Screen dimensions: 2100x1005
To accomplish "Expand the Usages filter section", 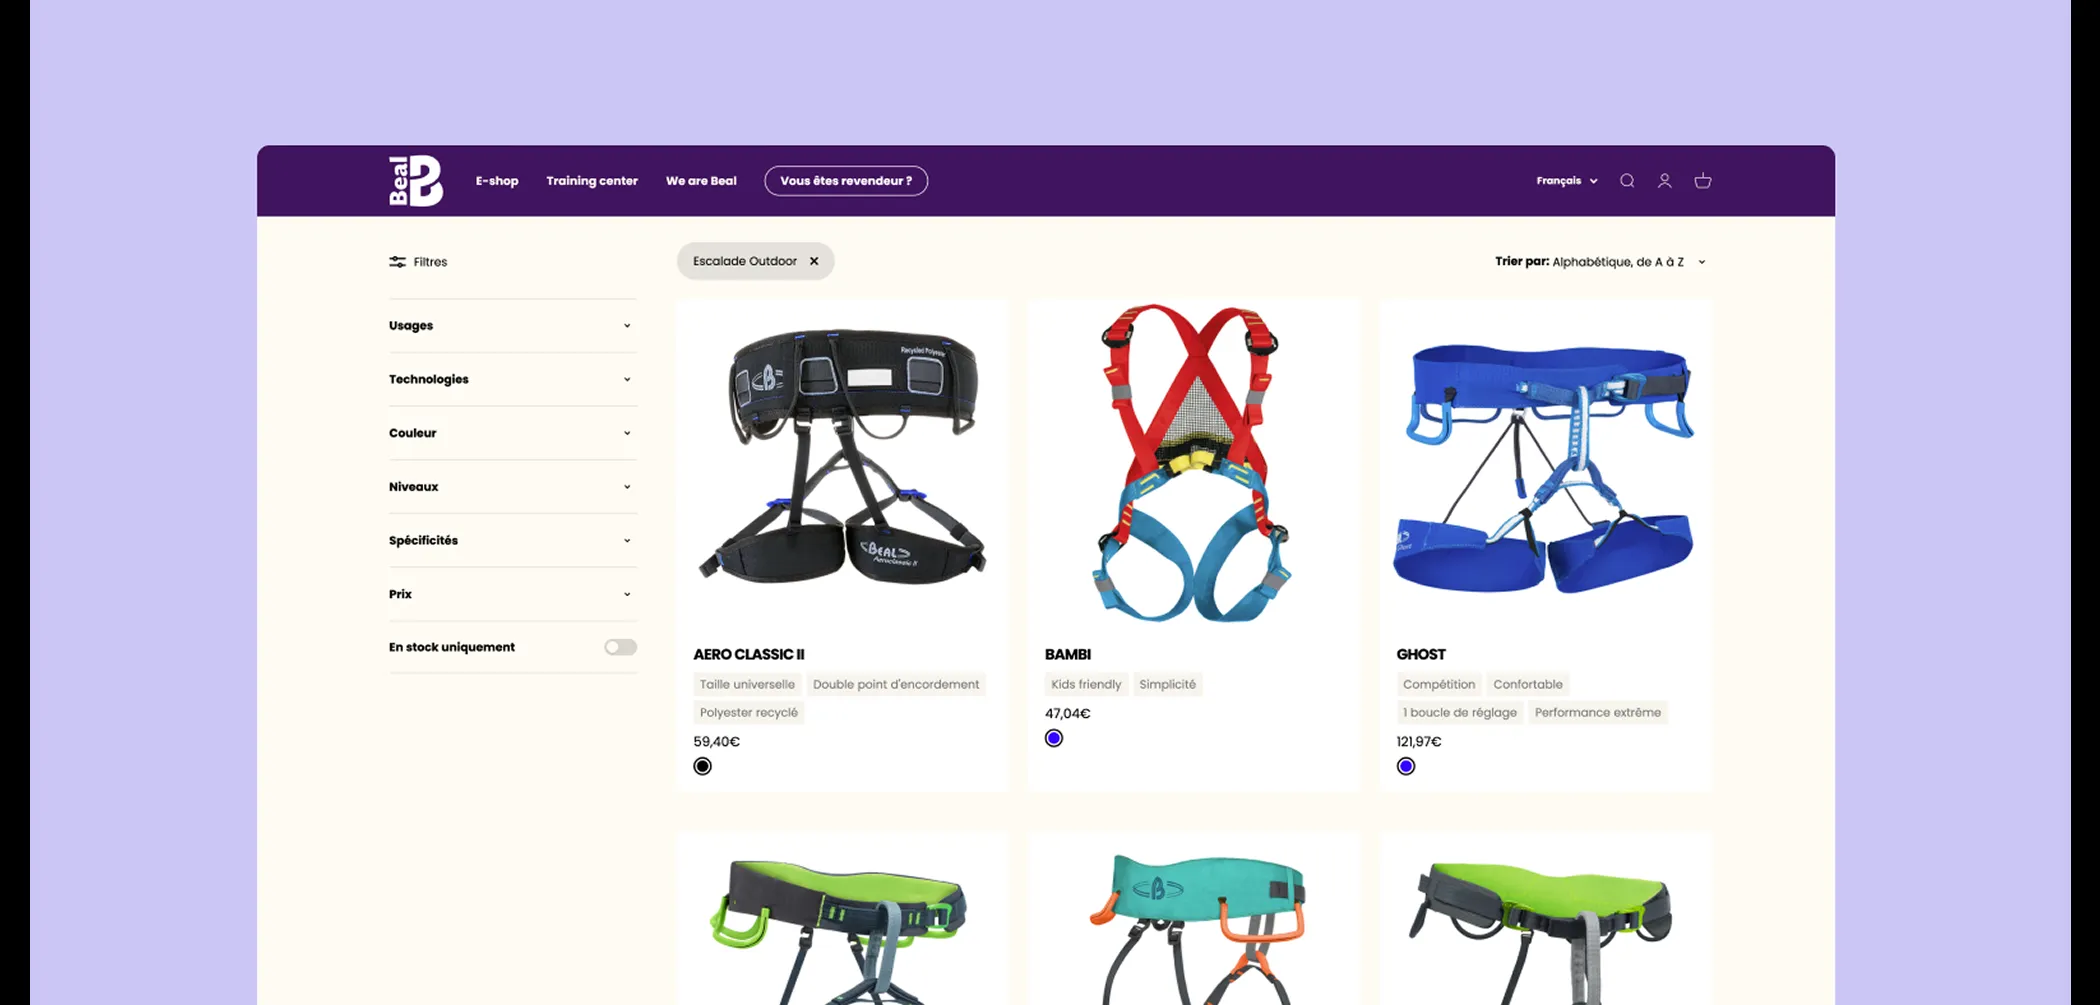I will click(x=512, y=326).
